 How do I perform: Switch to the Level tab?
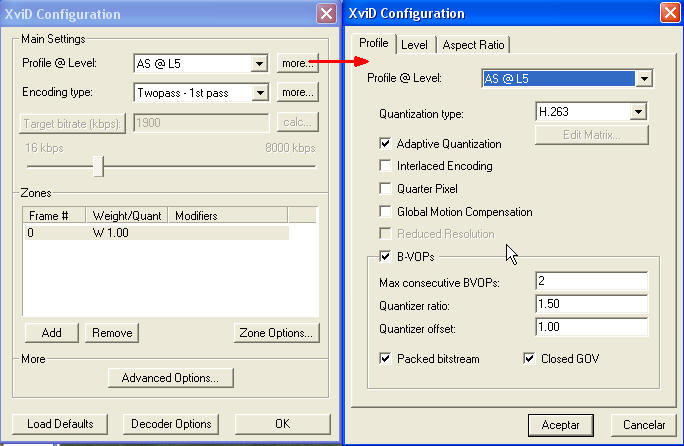click(414, 45)
